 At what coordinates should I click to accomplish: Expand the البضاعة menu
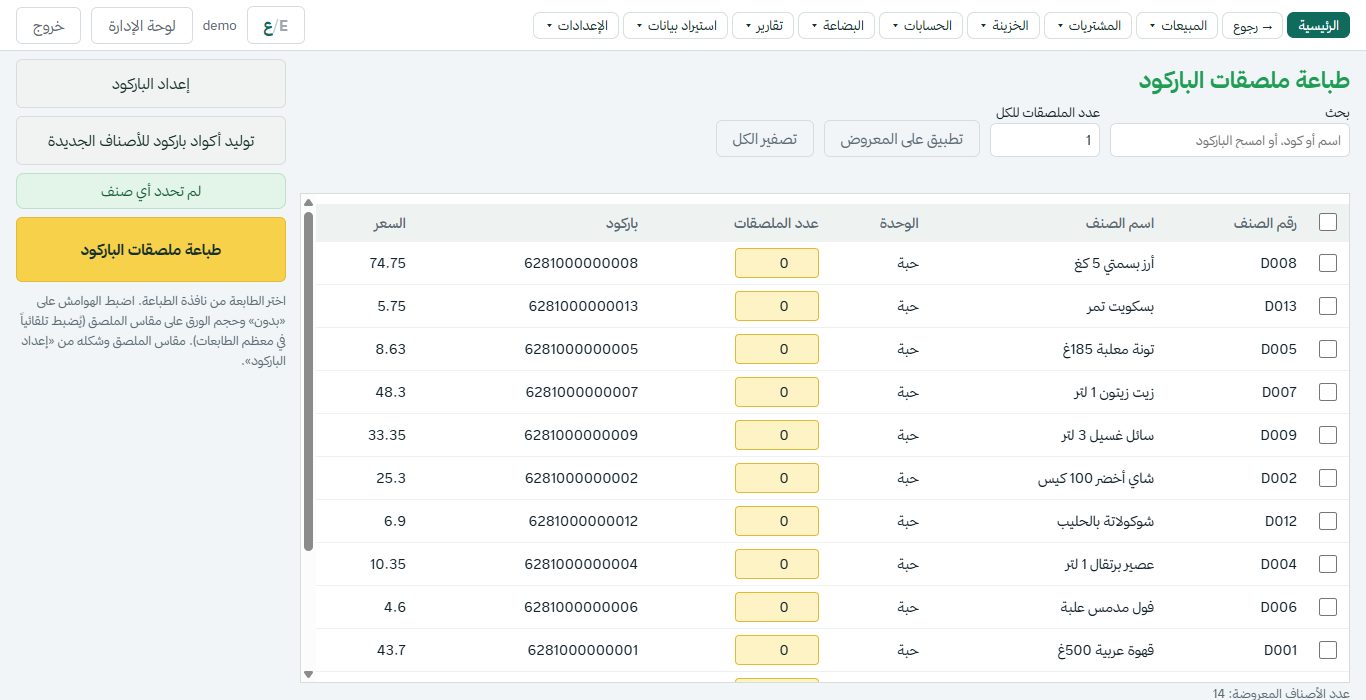pos(836,26)
